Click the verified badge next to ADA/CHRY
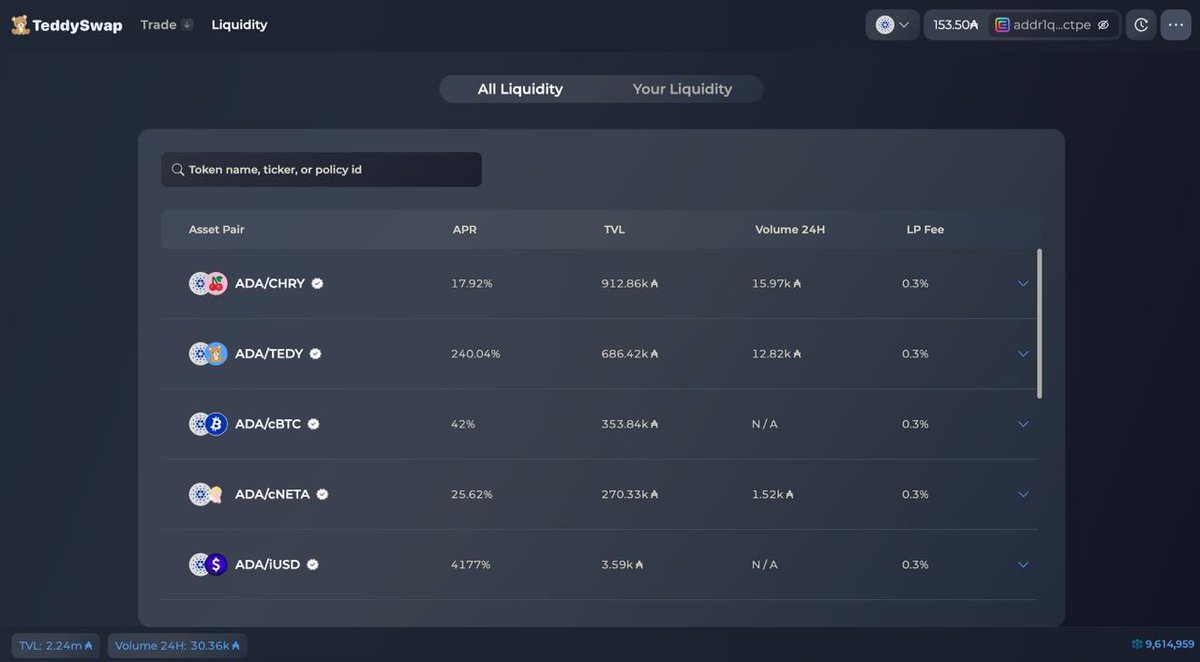Image resolution: width=1200 pixels, height=662 pixels. tap(317, 284)
